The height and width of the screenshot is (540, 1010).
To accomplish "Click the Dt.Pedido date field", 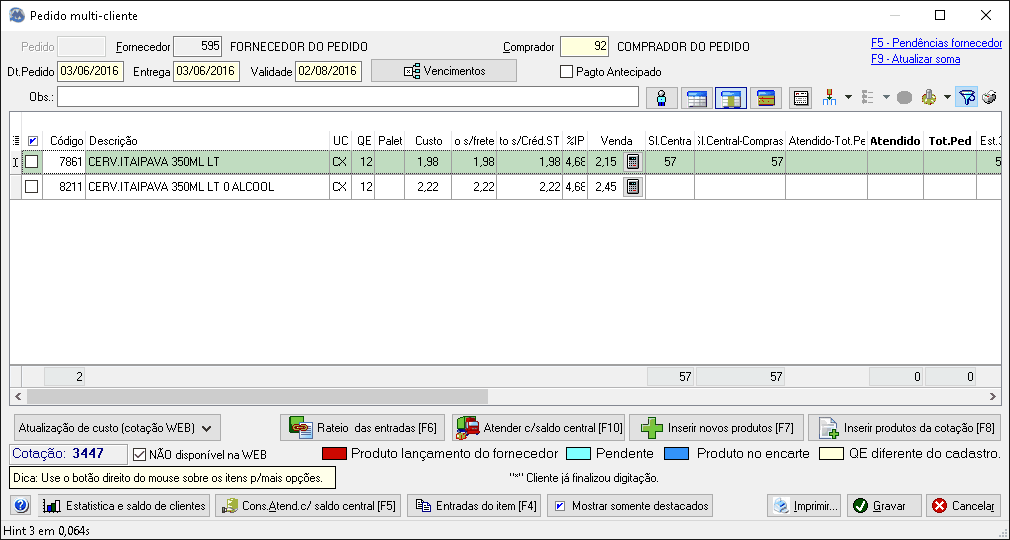I will coord(91,72).
